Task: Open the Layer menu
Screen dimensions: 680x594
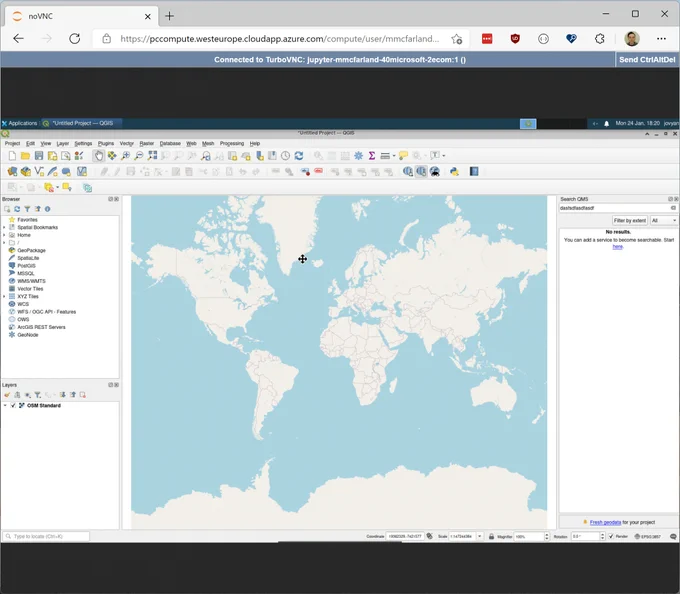Action: (x=62, y=144)
